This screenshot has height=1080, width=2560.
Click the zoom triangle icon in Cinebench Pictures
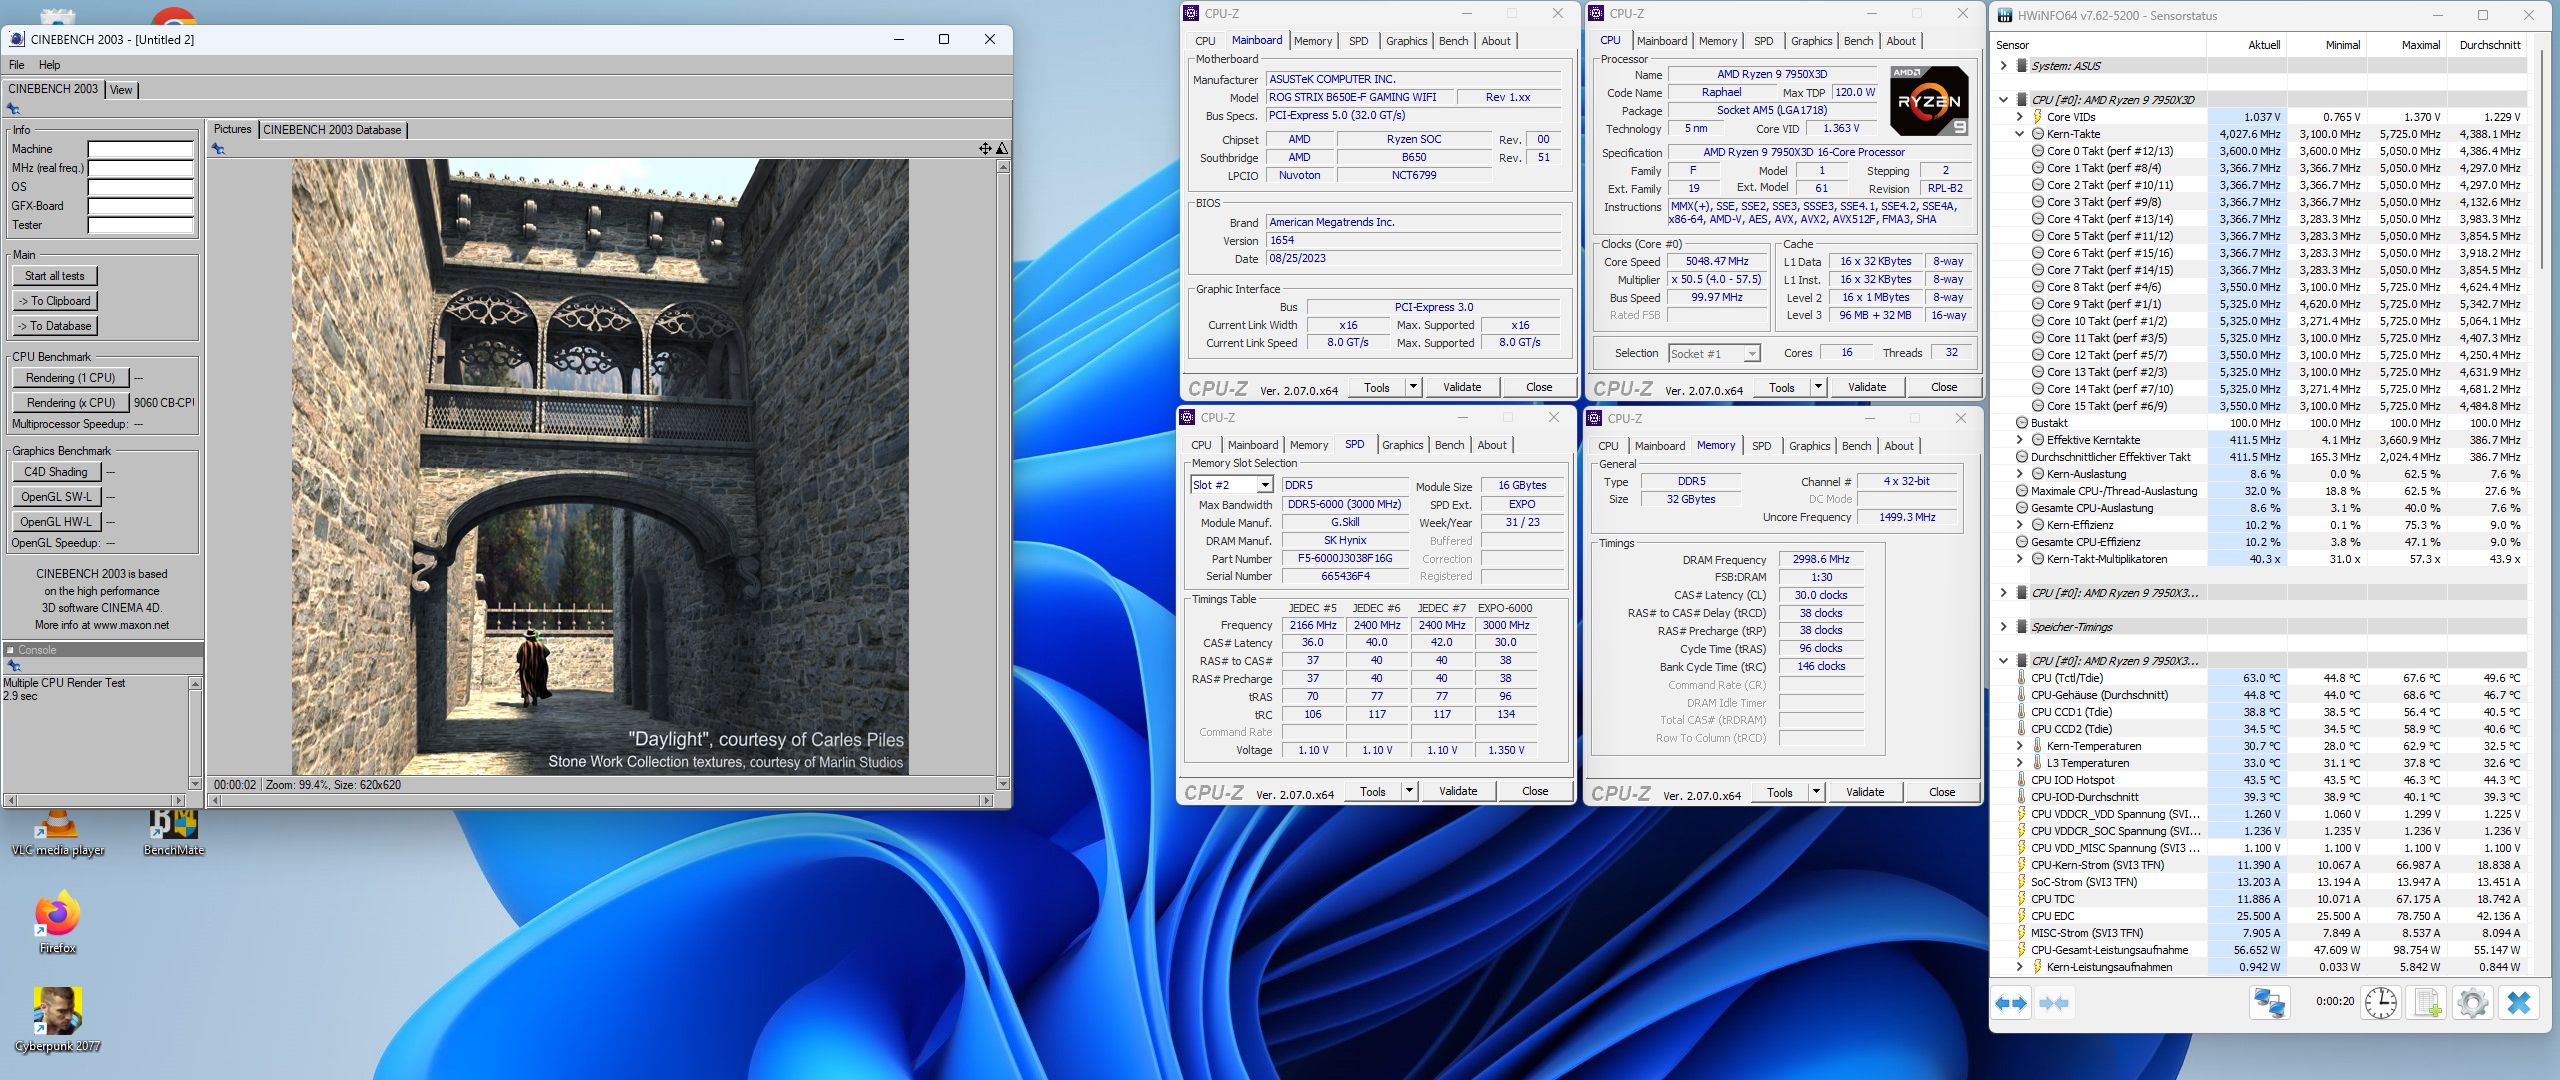pyautogui.click(x=1002, y=148)
